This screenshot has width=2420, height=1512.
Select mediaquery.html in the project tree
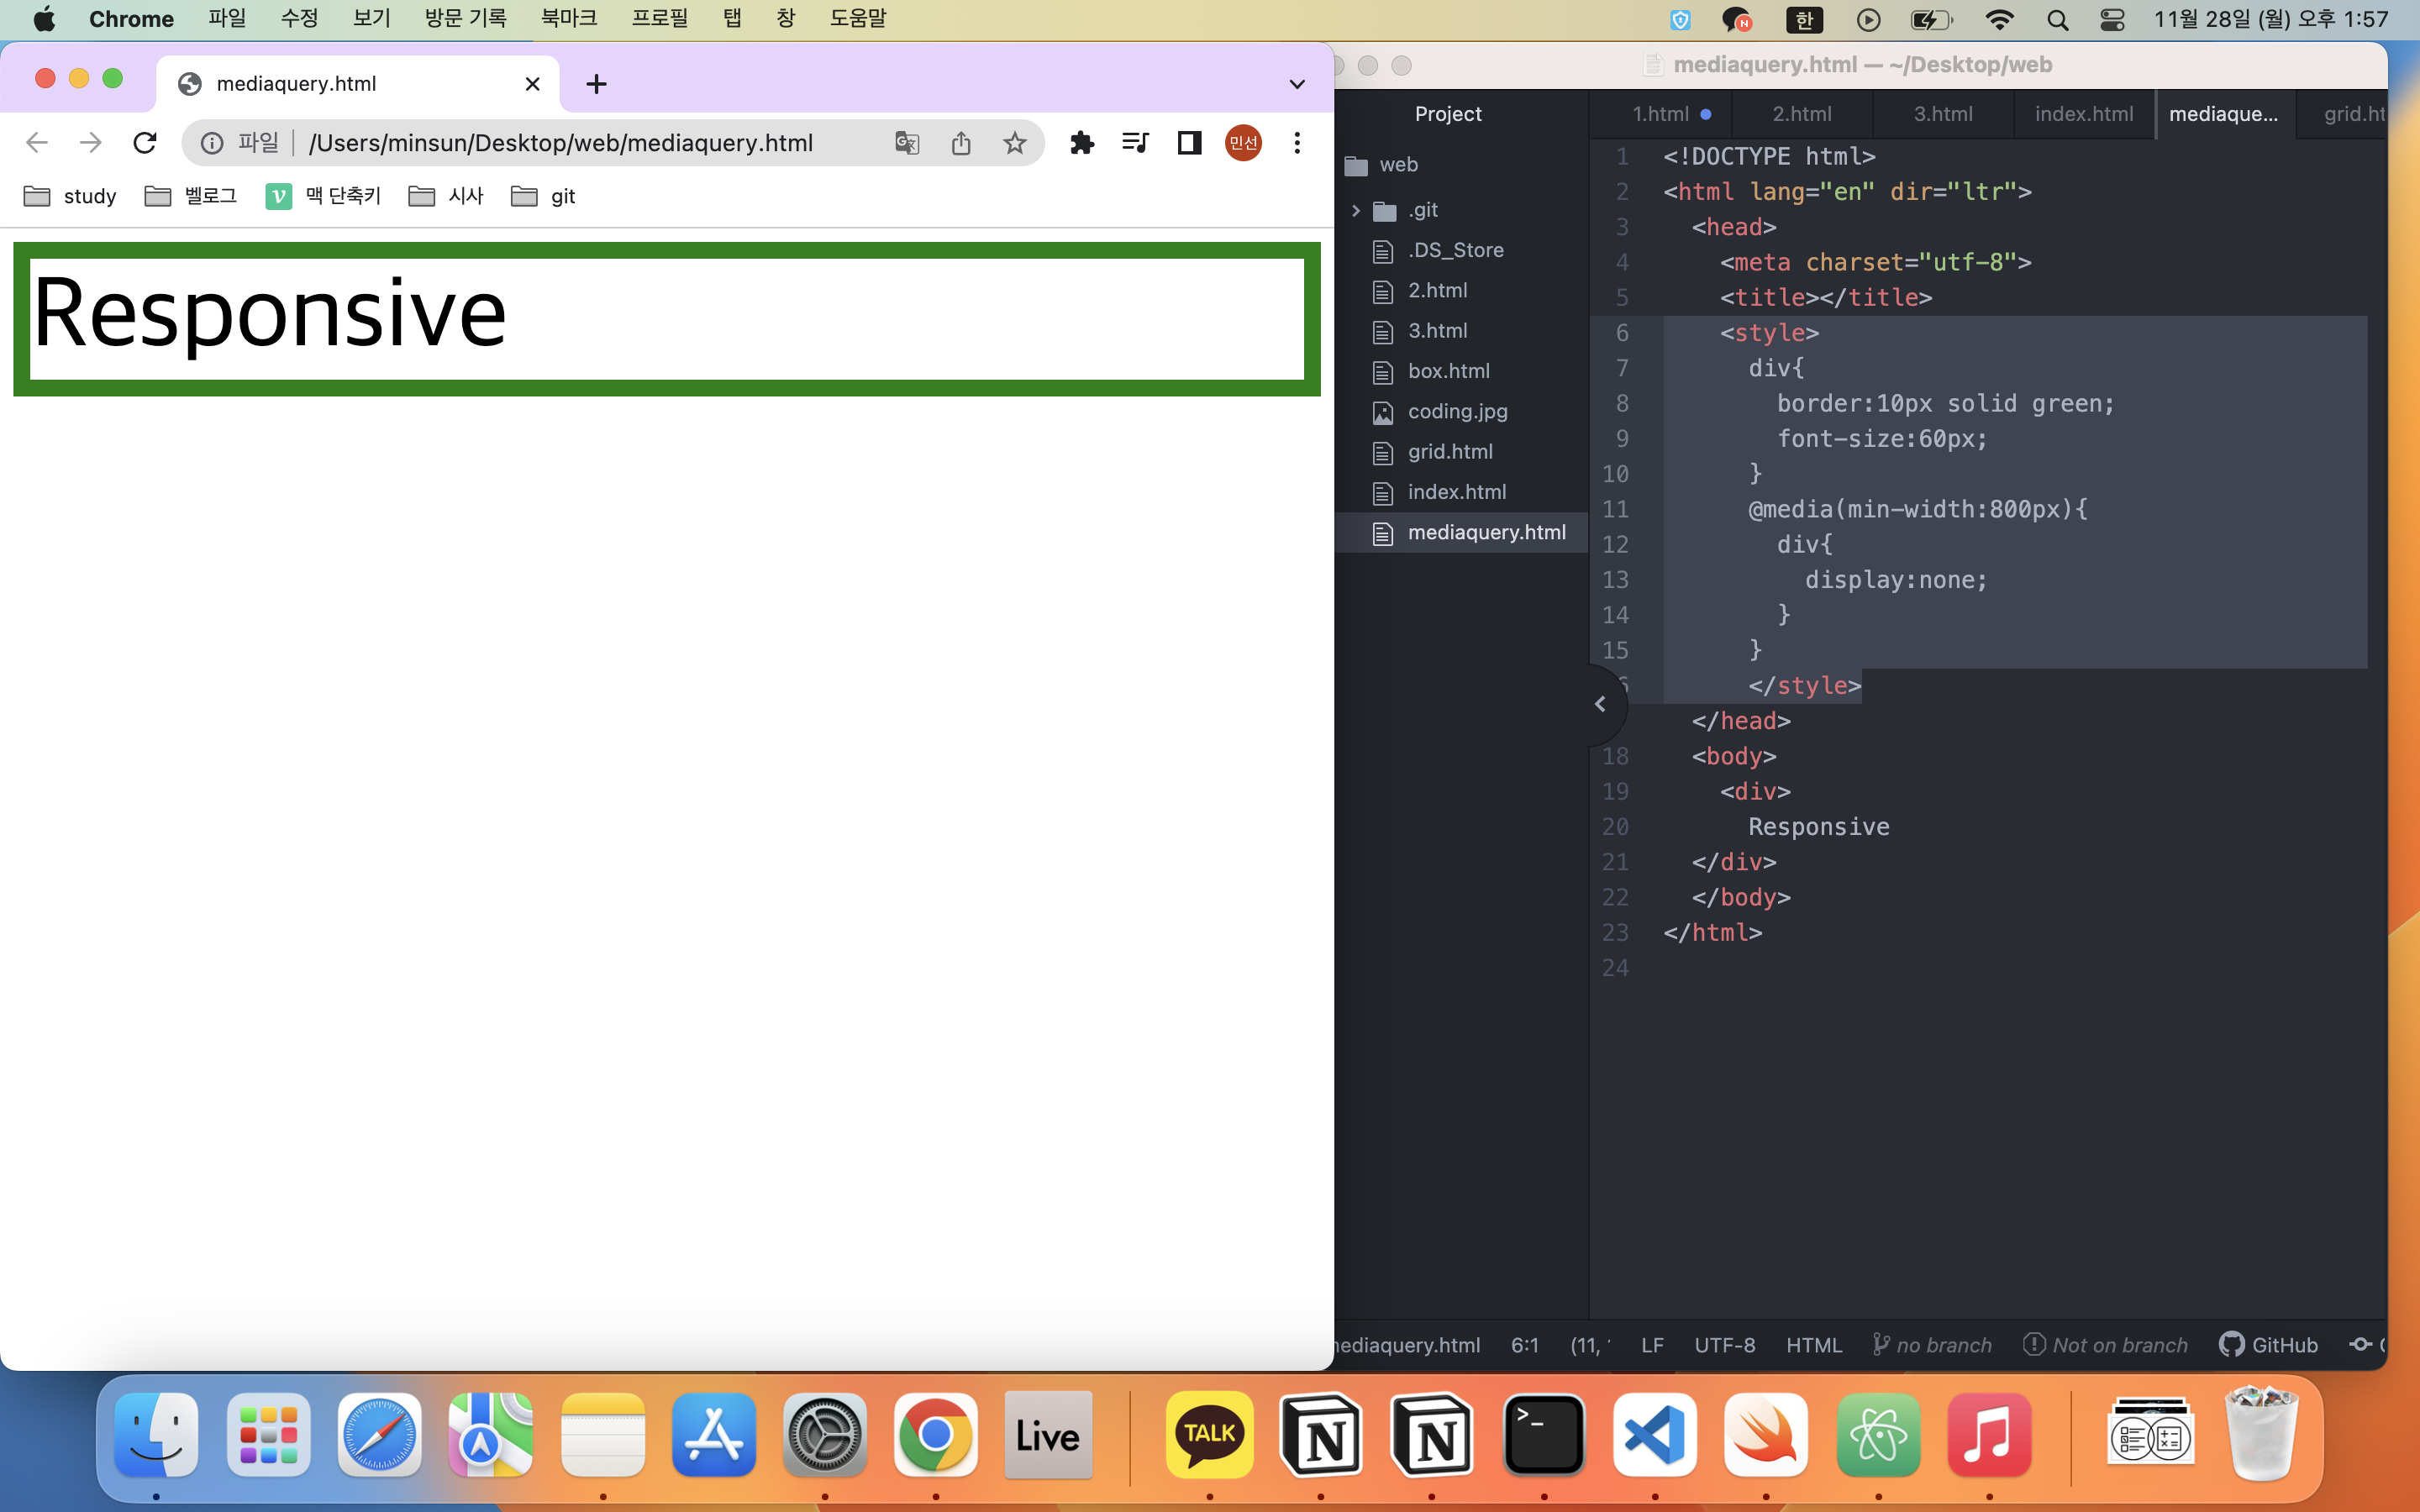pos(1461,533)
